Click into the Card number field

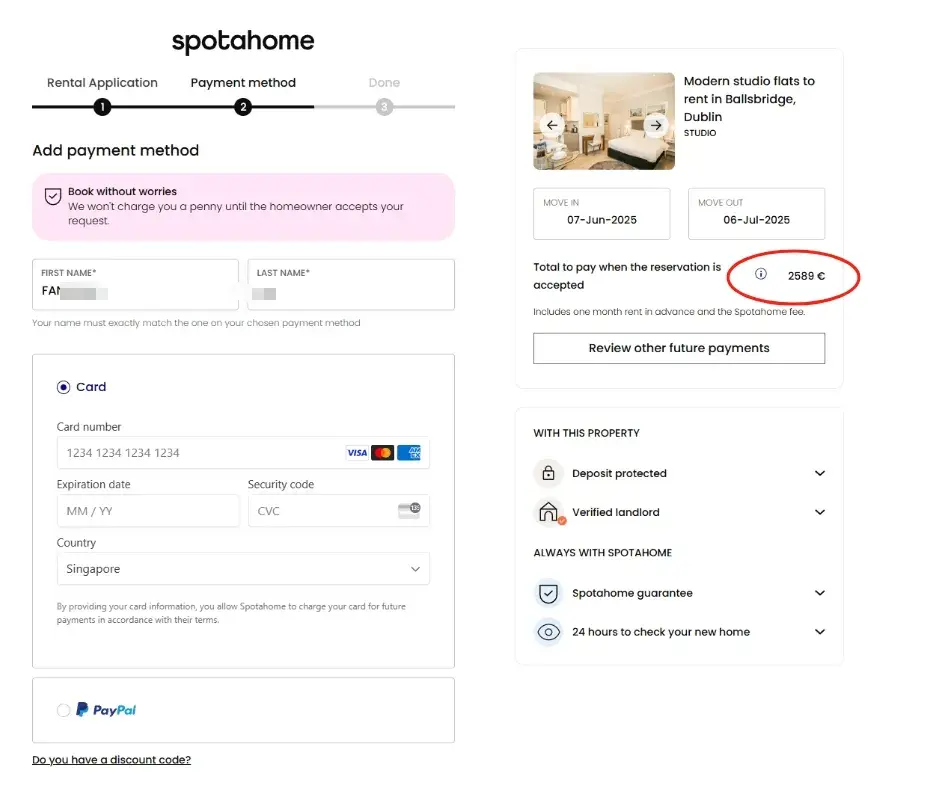[x=200, y=453]
